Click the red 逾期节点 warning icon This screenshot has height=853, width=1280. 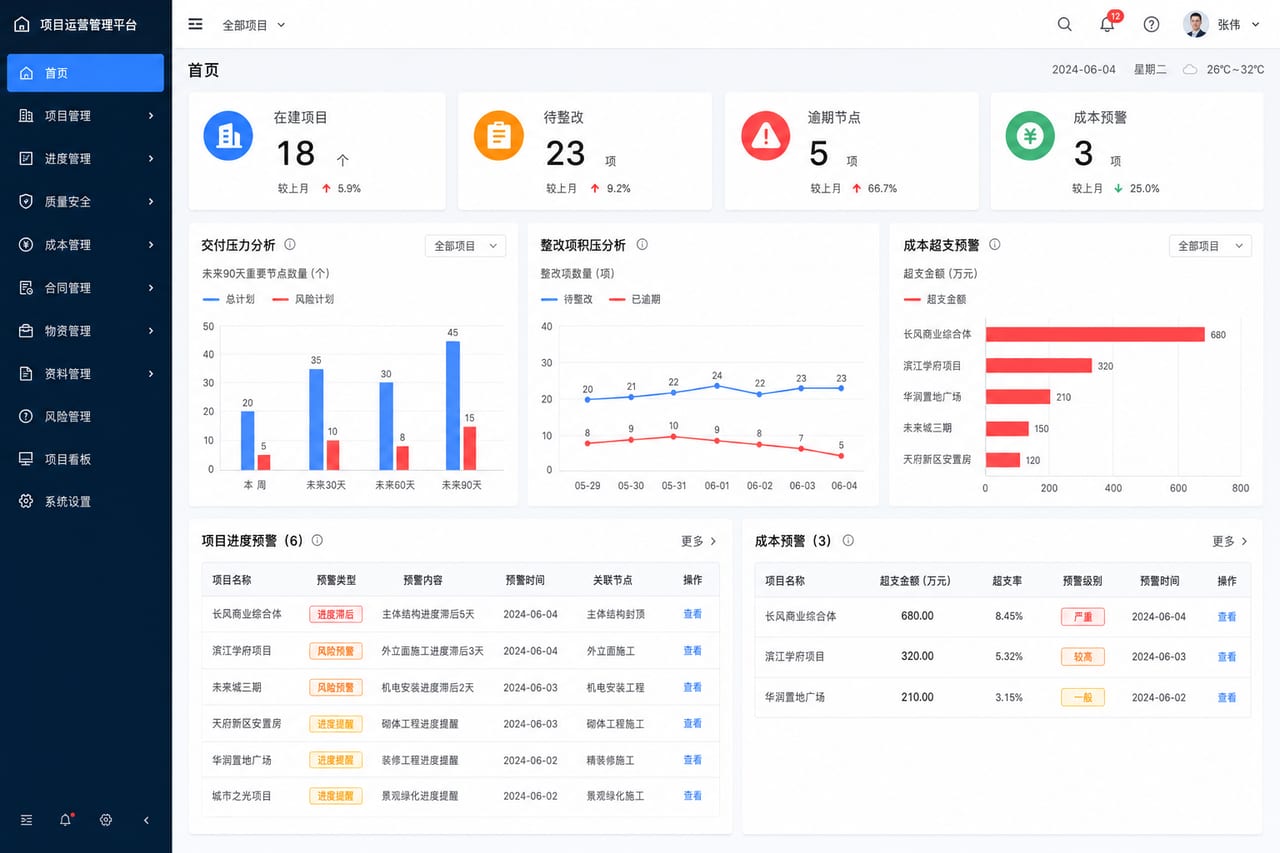(x=766, y=136)
